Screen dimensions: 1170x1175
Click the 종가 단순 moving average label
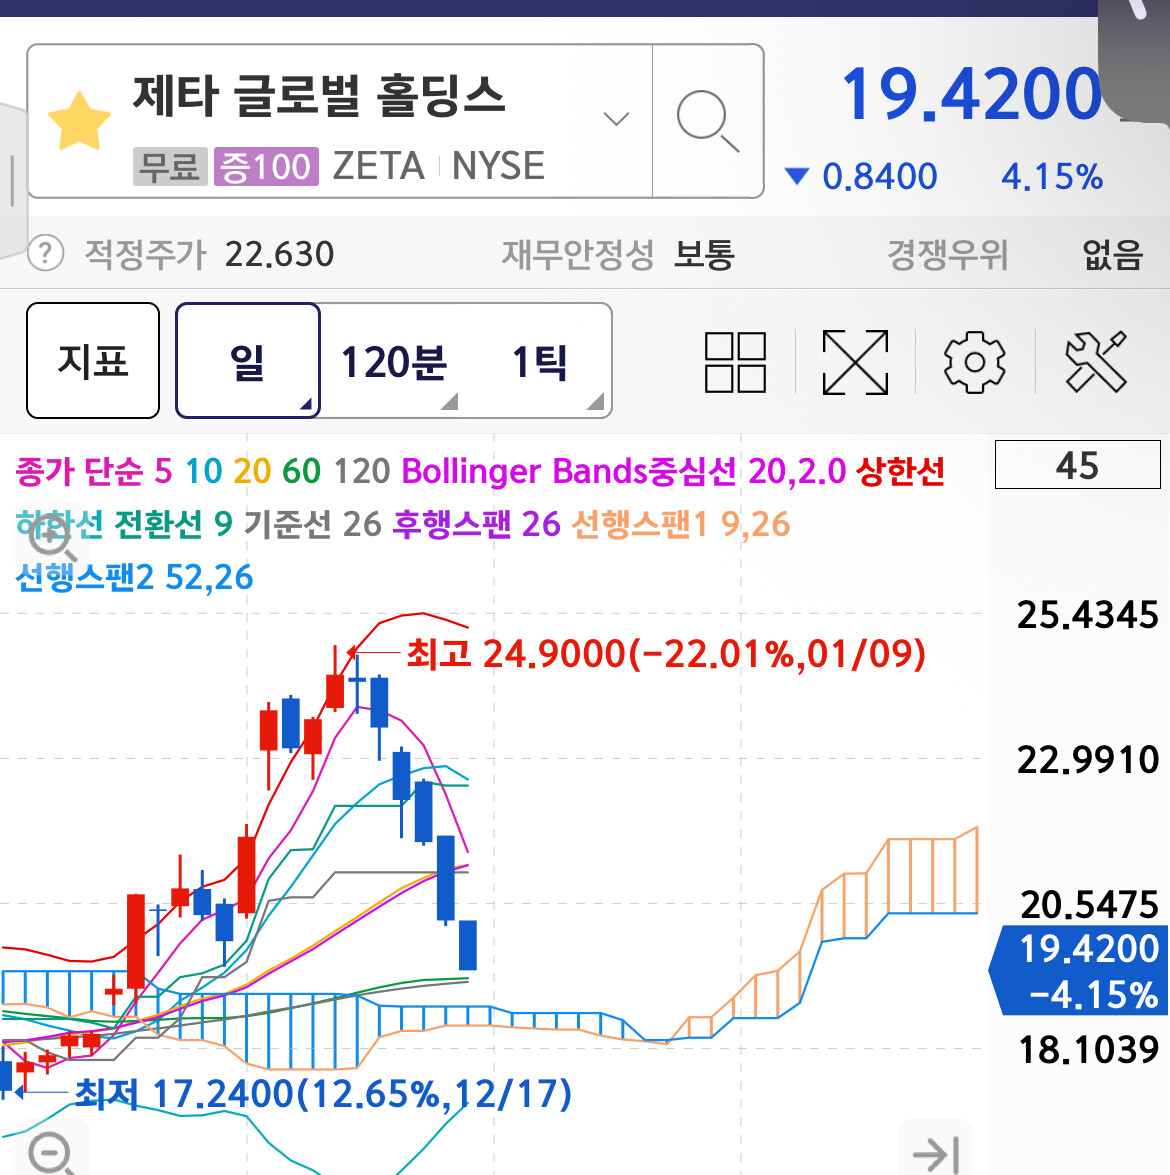point(79,471)
